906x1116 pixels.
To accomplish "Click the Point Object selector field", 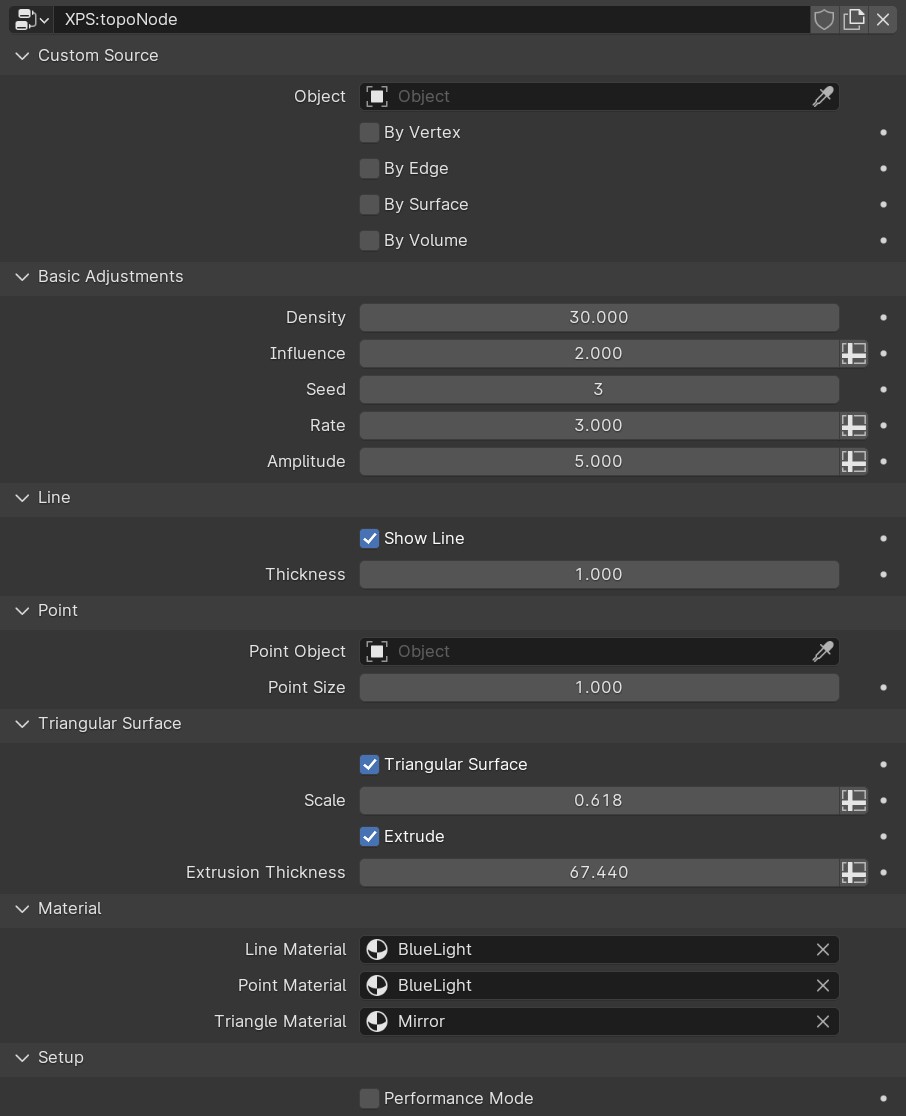I will pos(599,651).
